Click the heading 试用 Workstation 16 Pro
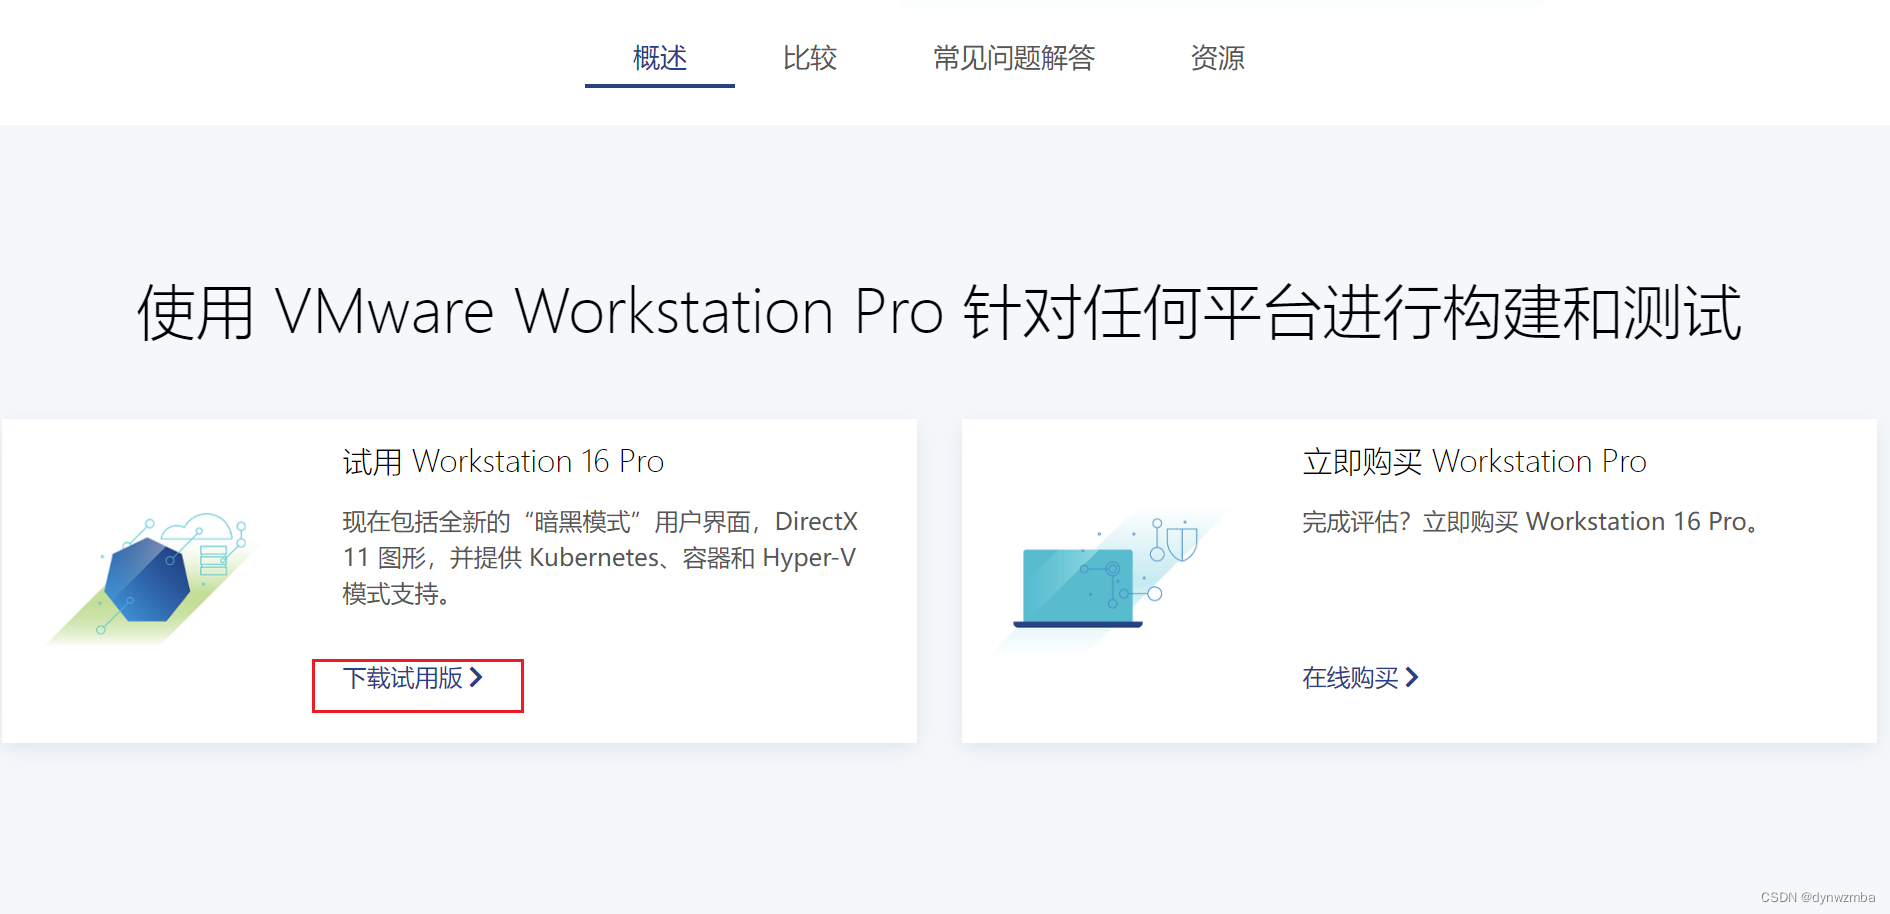This screenshot has height=914, width=1890. point(503,461)
